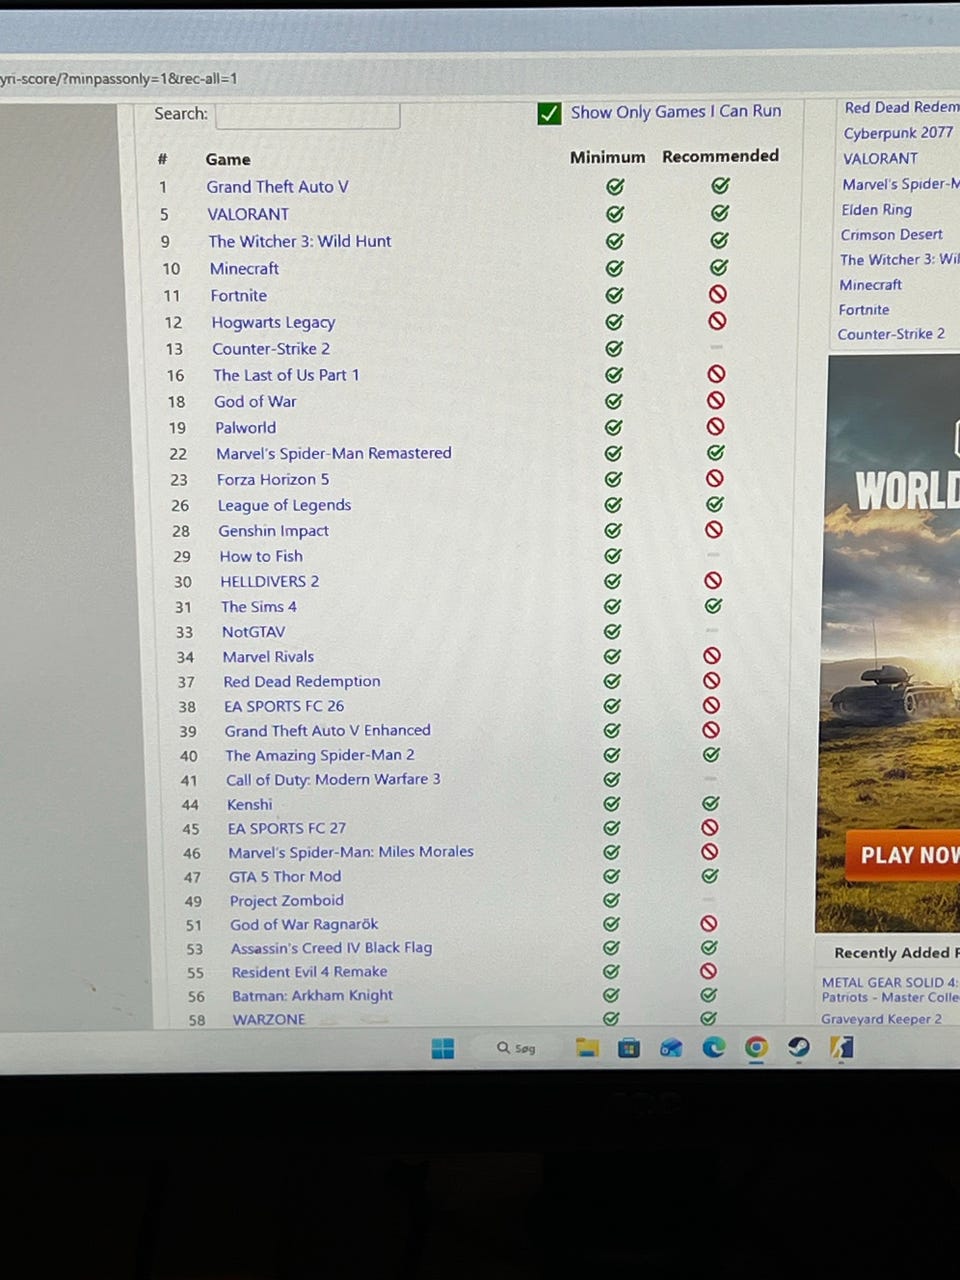
Task: Open the Microsoft Edge taskbar icon
Action: click(x=714, y=1047)
